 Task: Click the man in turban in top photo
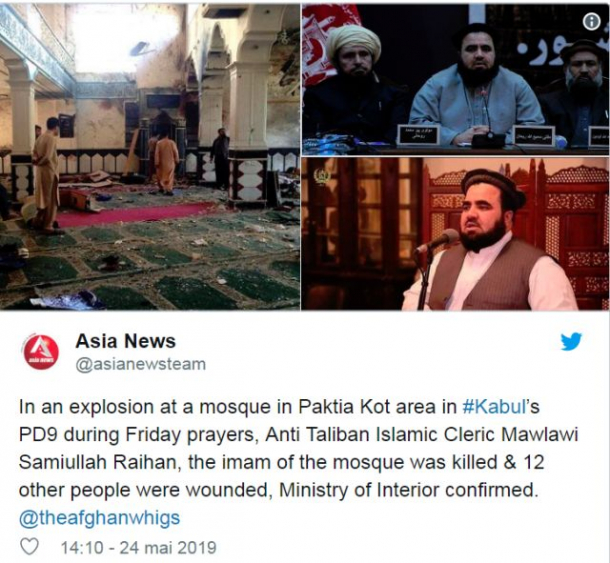click(x=353, y=84)
